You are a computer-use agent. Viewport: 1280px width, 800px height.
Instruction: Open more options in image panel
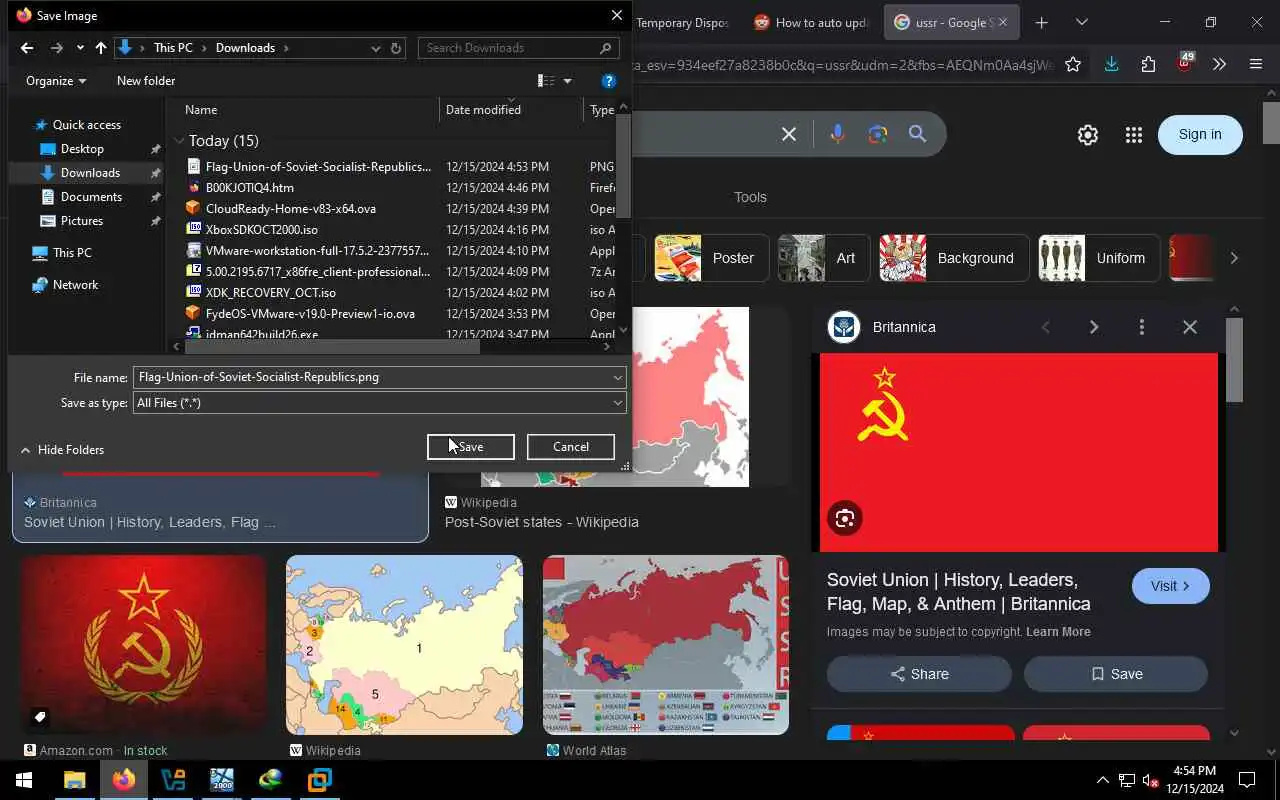[1141, 327]
